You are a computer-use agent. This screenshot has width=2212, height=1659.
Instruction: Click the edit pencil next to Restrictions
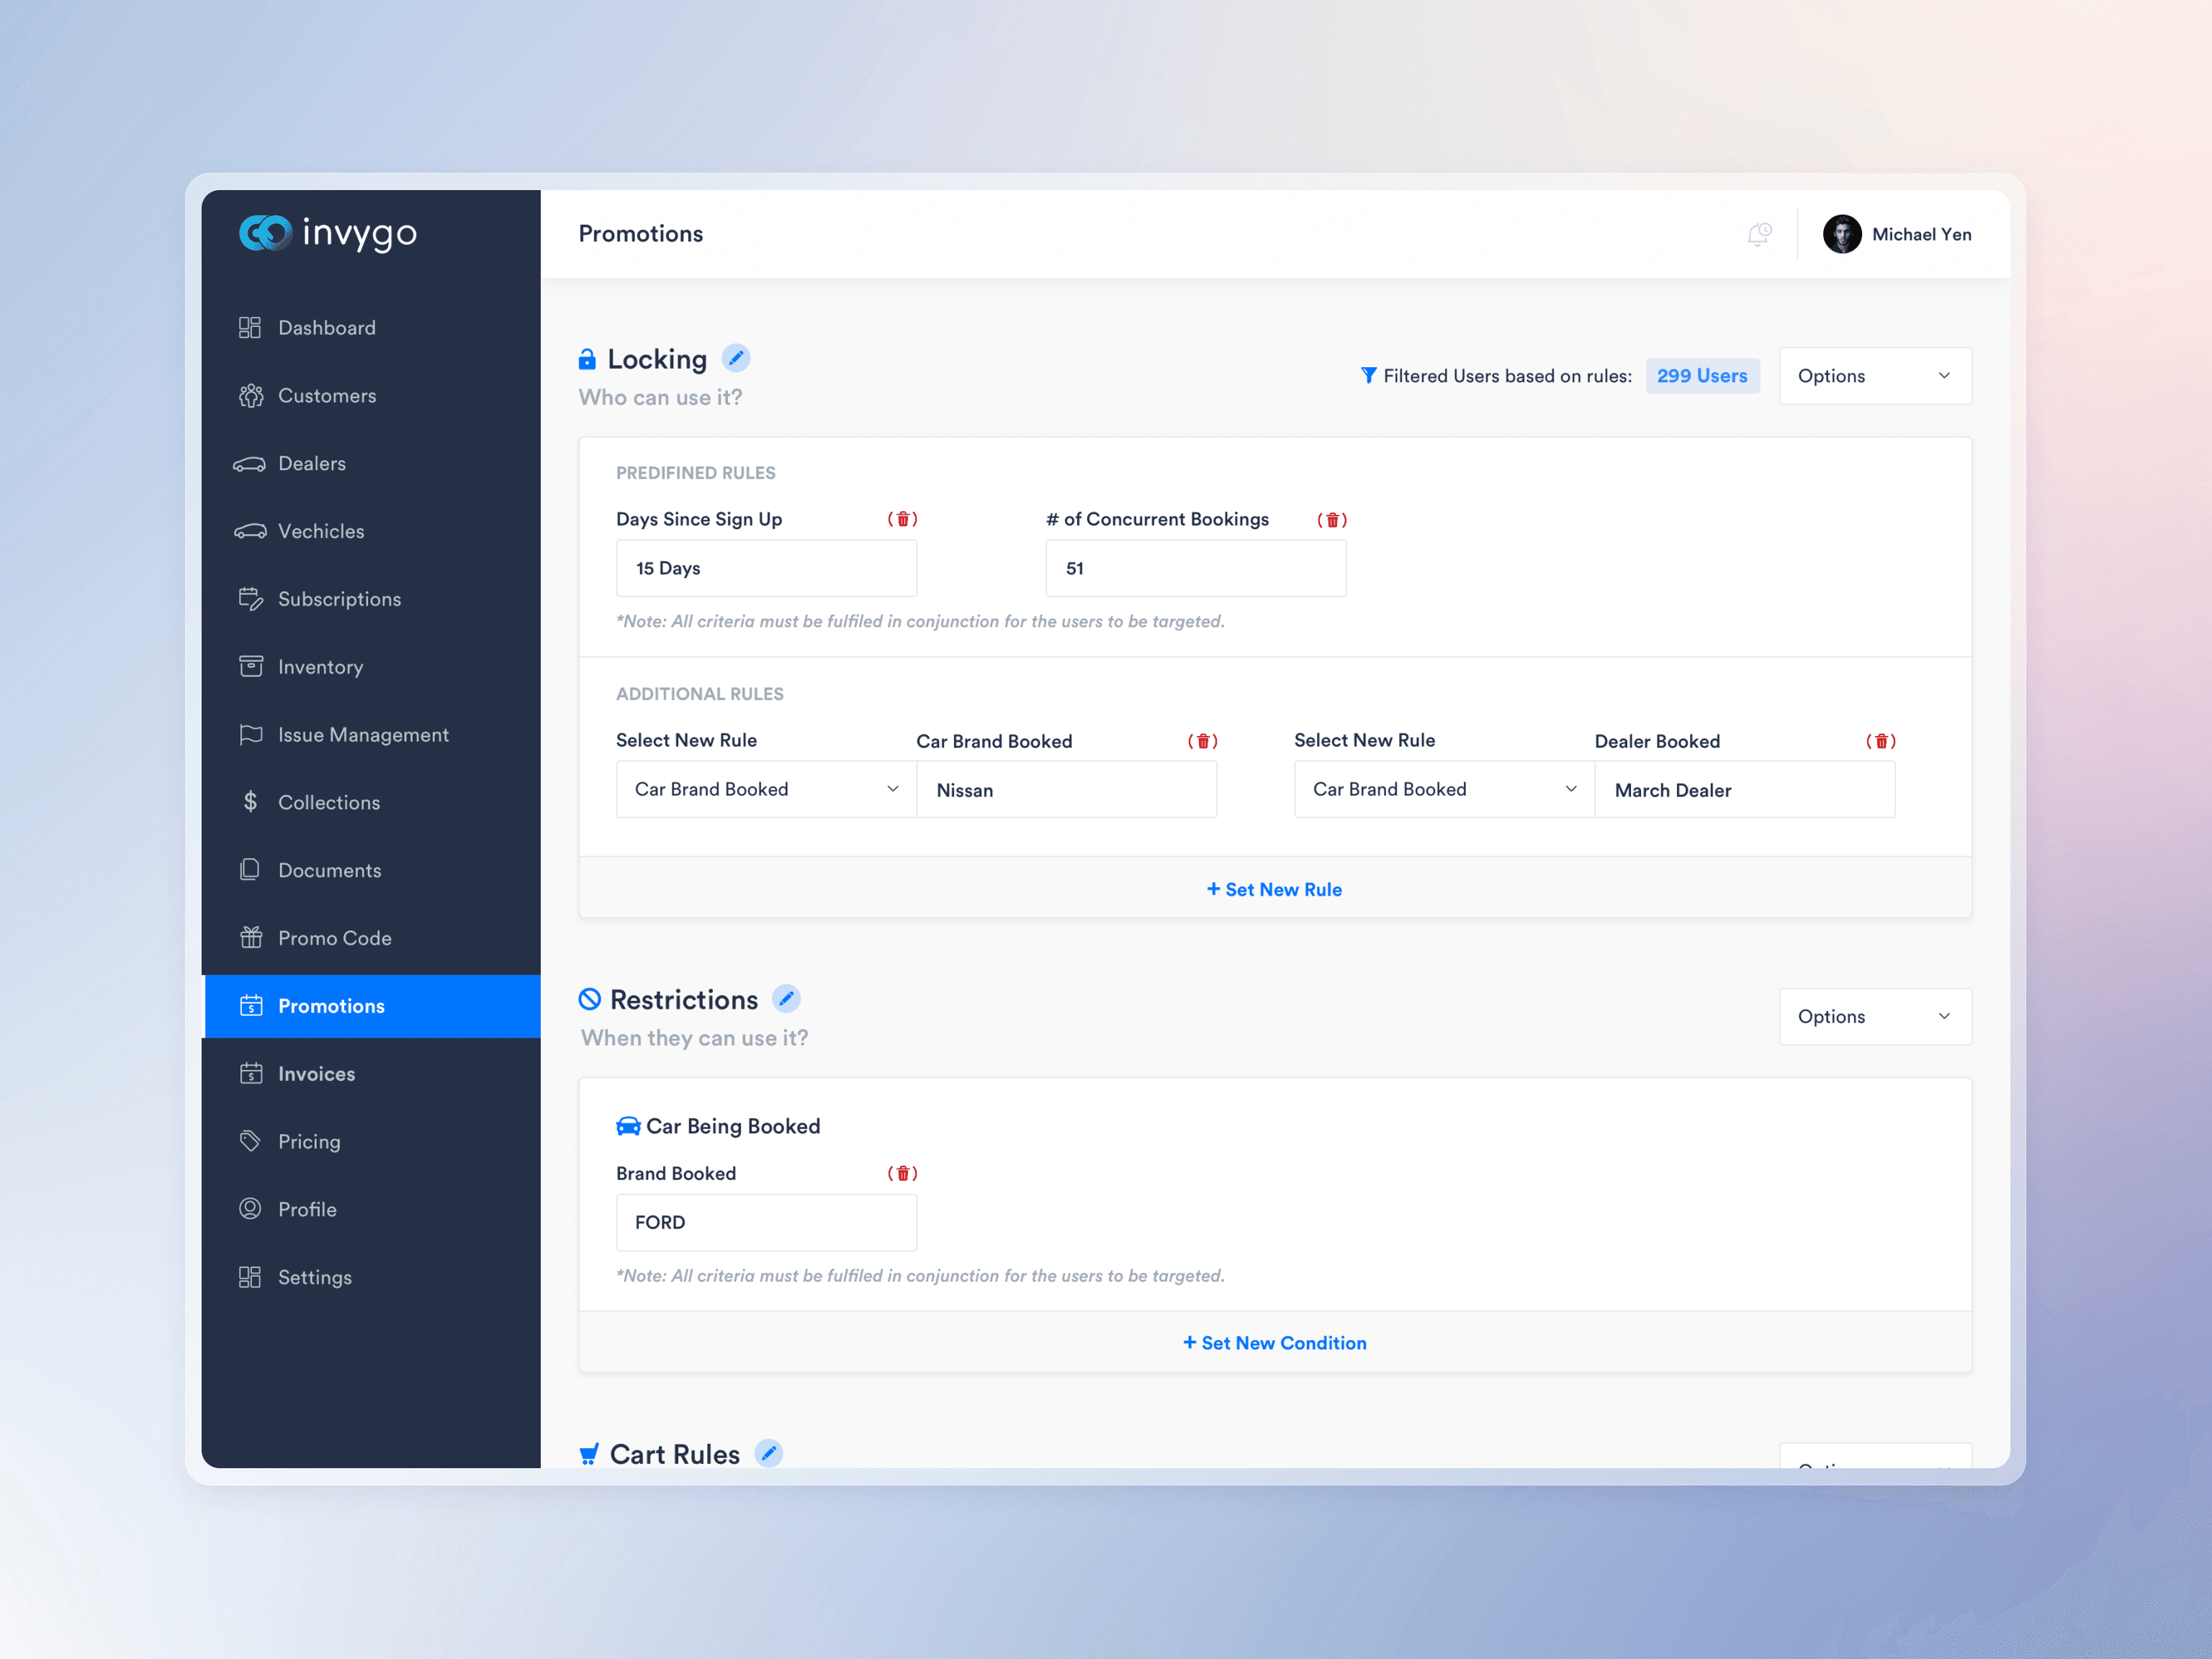point(787,999)
